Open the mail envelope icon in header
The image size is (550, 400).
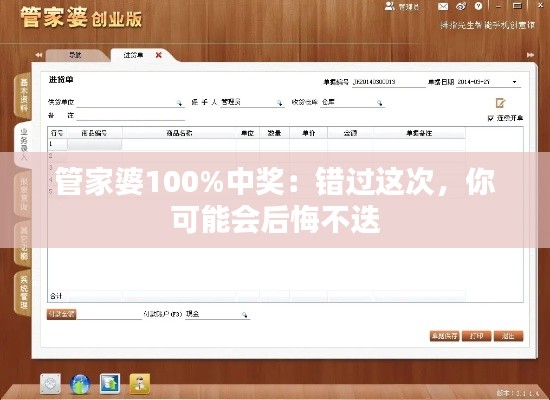click(443, 6)
